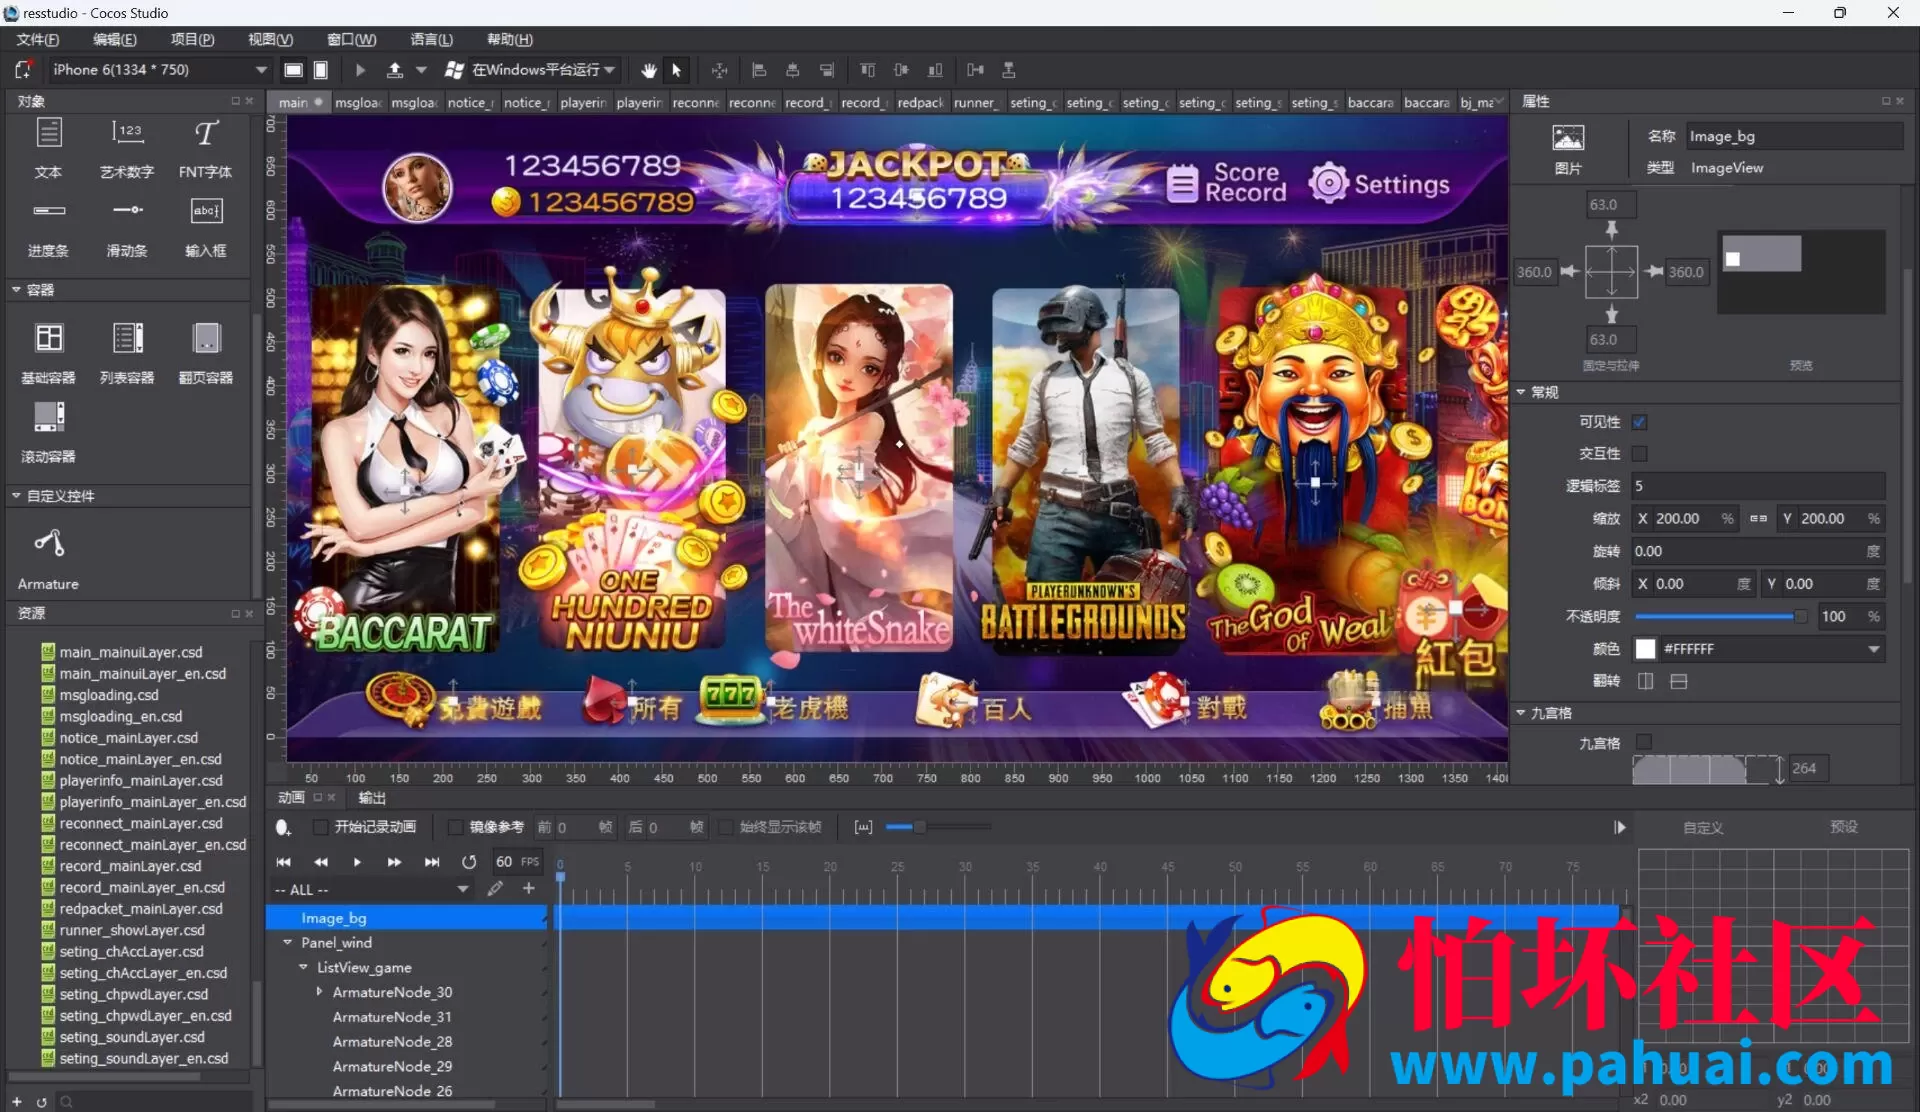The image size is (1920, 1112).
Task: Switch to the 预设 preset curve tab
Action: [1843, 827]
